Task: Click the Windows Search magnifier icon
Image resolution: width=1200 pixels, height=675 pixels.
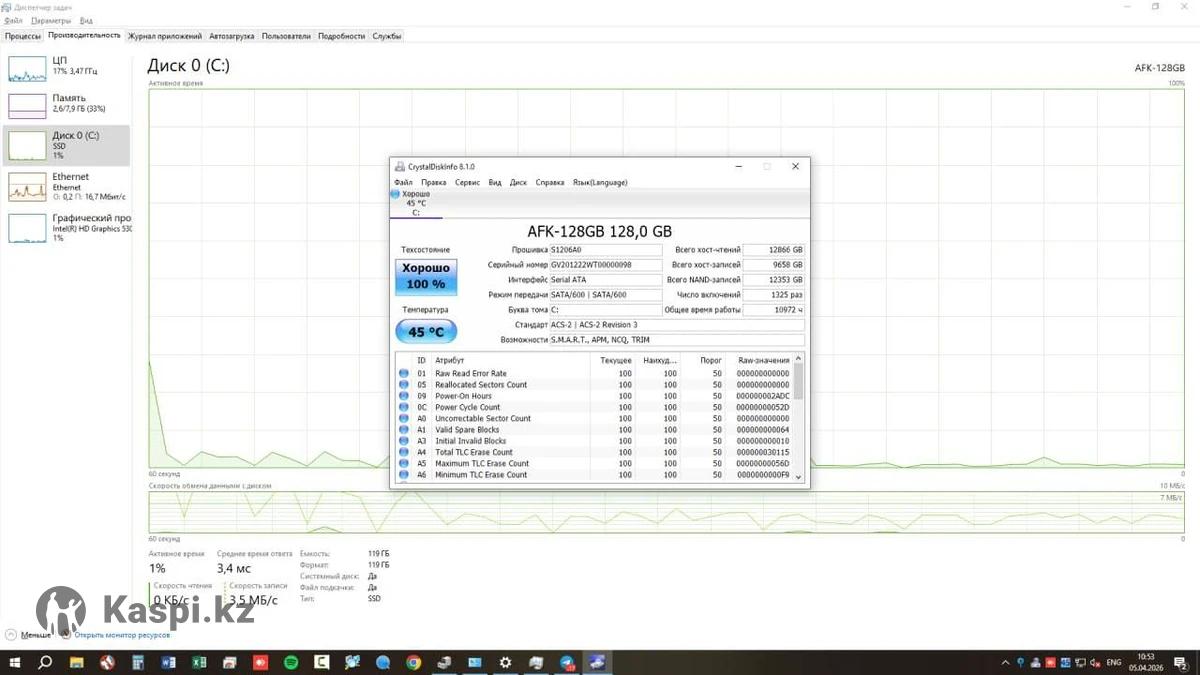Action: (45, 662)
